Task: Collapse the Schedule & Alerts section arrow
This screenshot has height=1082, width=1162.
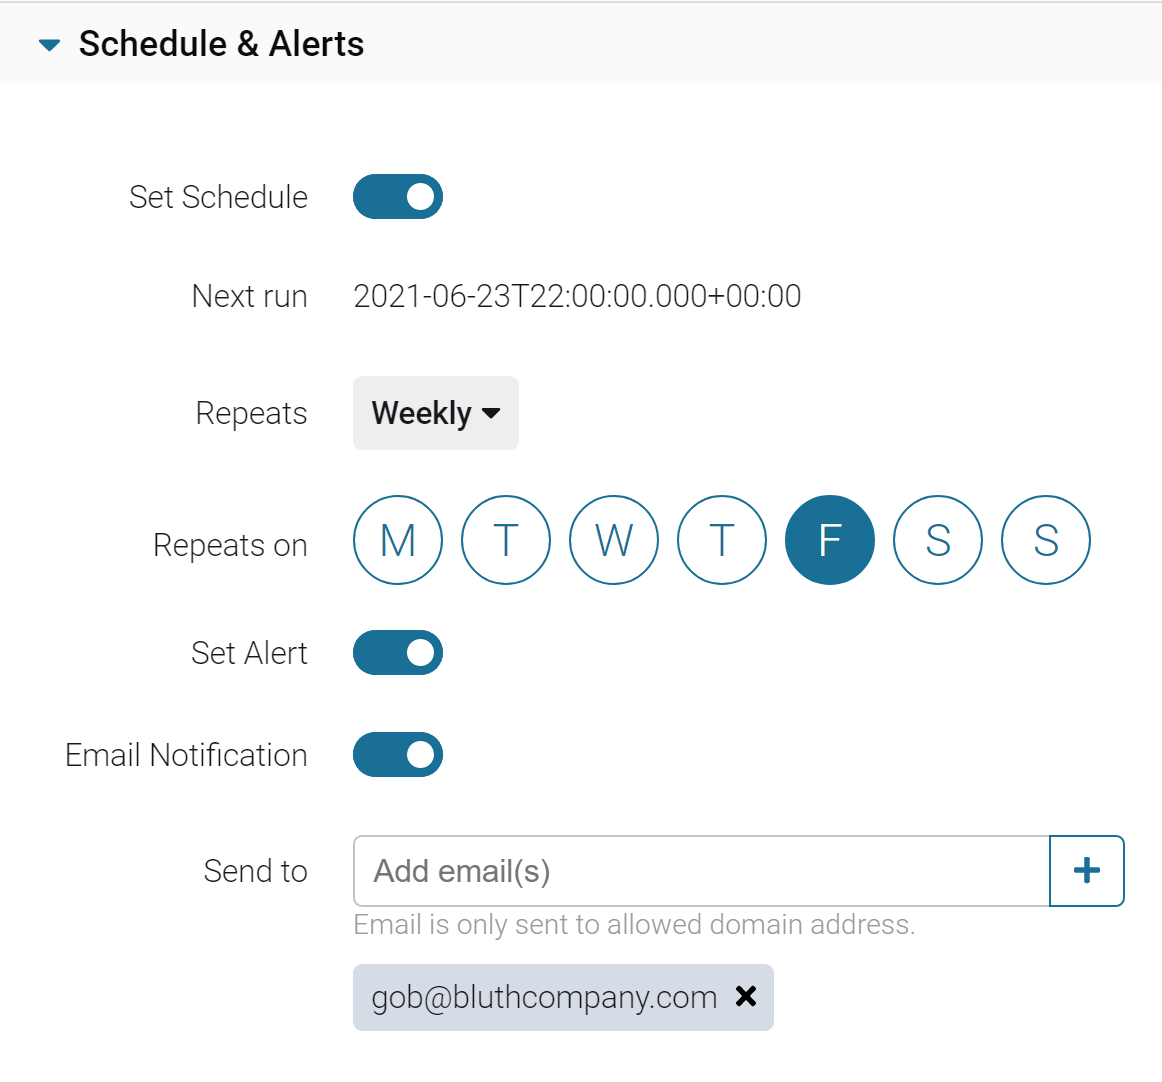Action: click(x=49, y=45)
